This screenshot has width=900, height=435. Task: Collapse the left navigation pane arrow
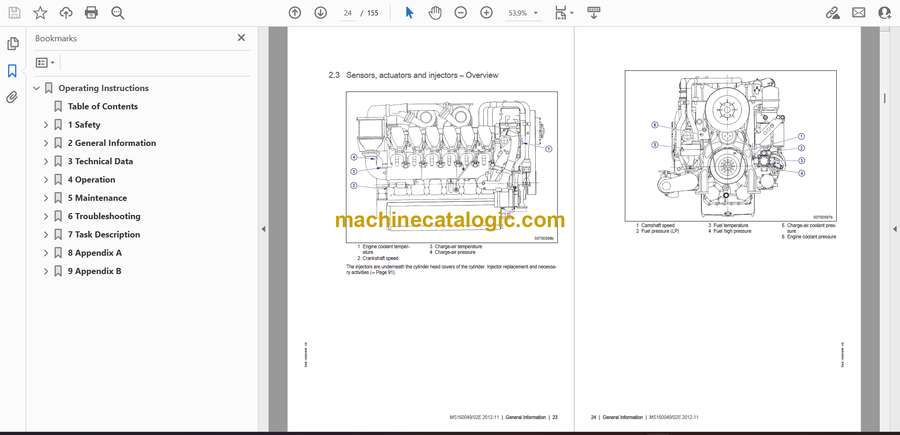[x=263, y=229]
